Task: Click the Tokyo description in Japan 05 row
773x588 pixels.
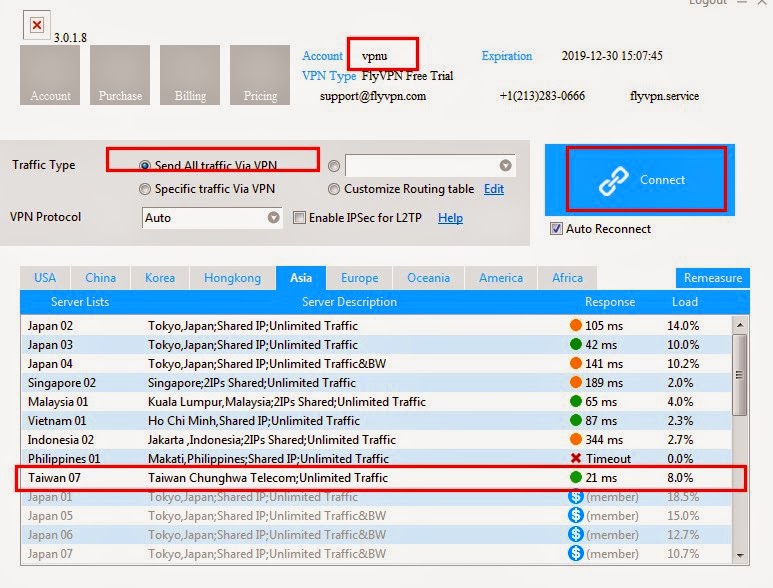Action: (267, 516)
